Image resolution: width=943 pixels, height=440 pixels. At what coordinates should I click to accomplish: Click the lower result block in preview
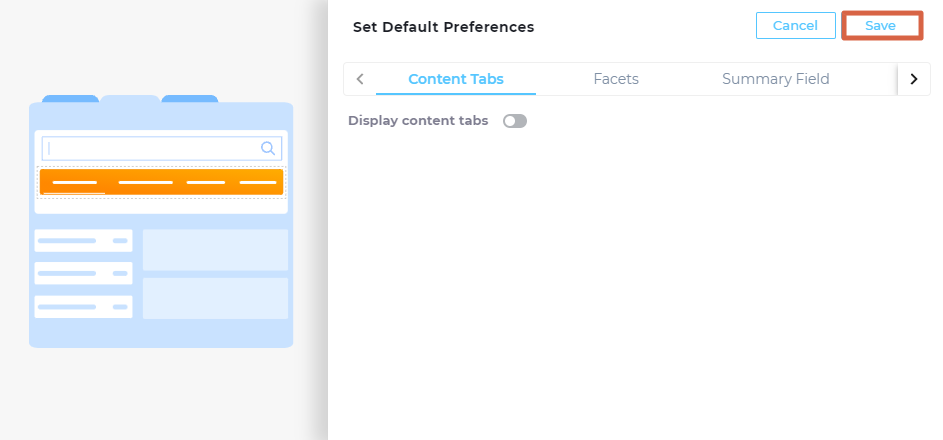[215, 298]
